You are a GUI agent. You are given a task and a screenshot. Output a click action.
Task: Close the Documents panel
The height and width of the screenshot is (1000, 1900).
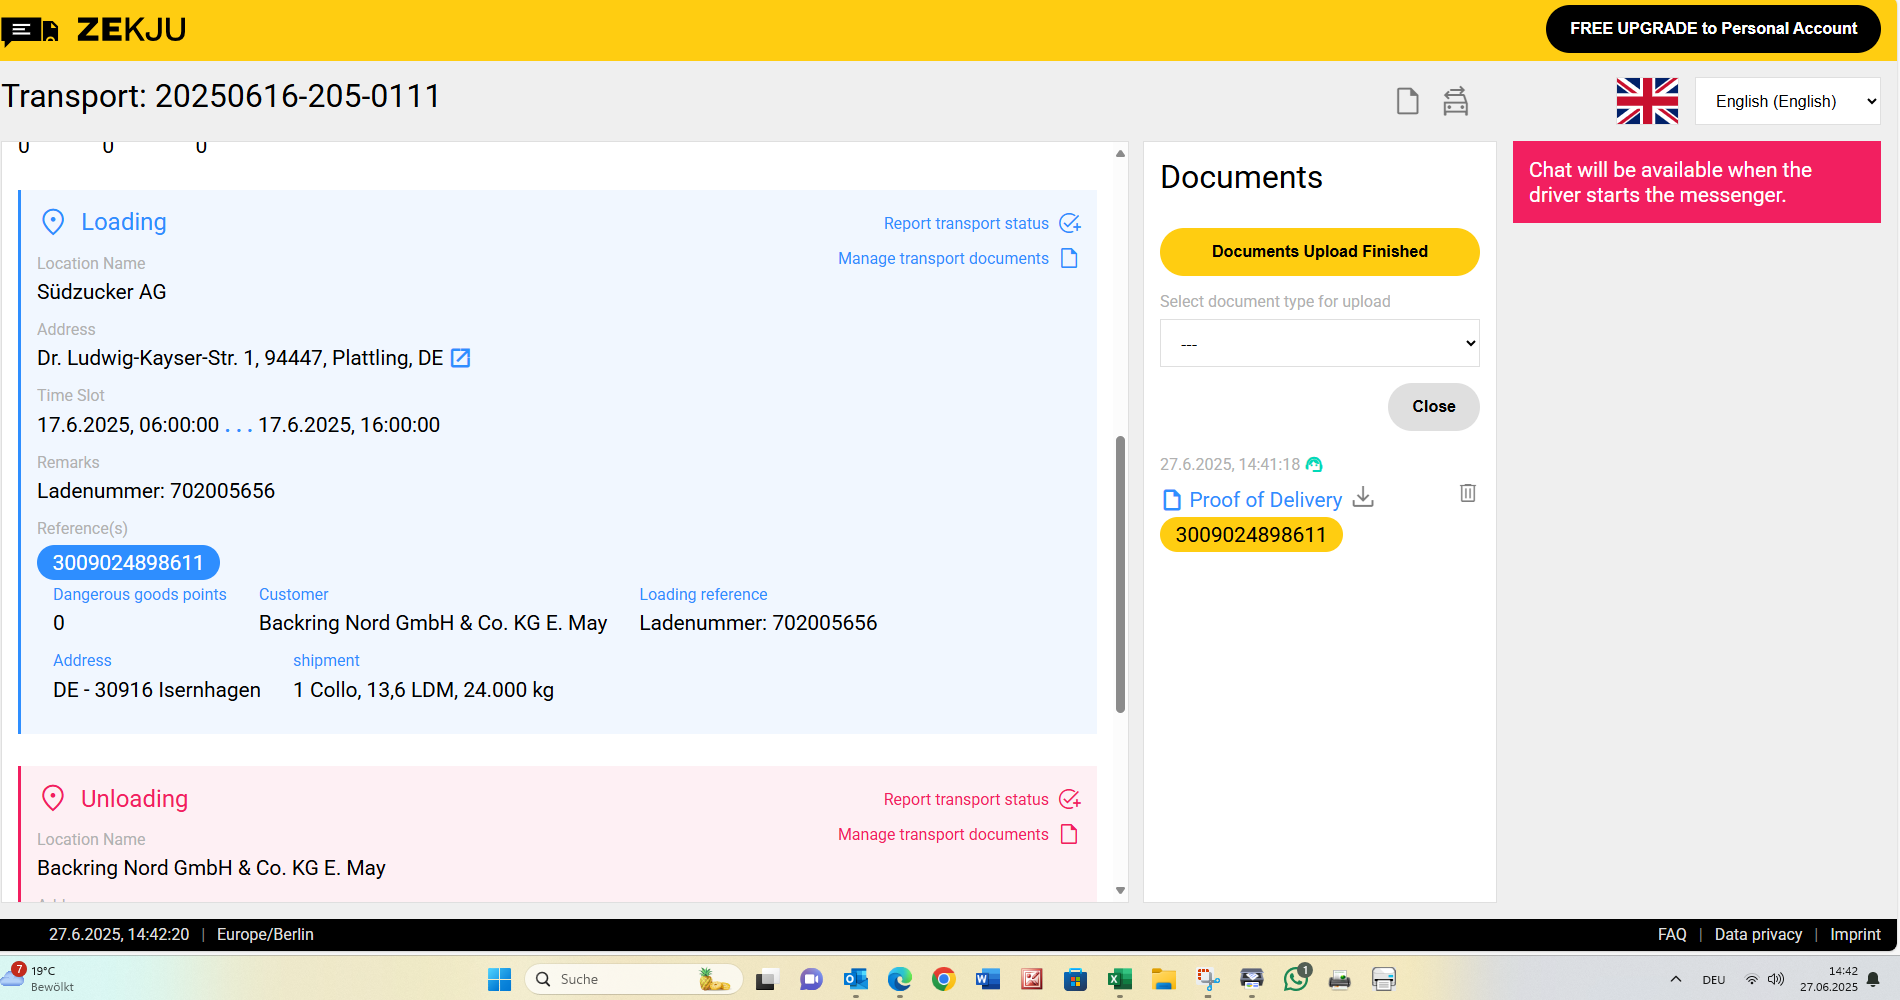pos(1433,407)
